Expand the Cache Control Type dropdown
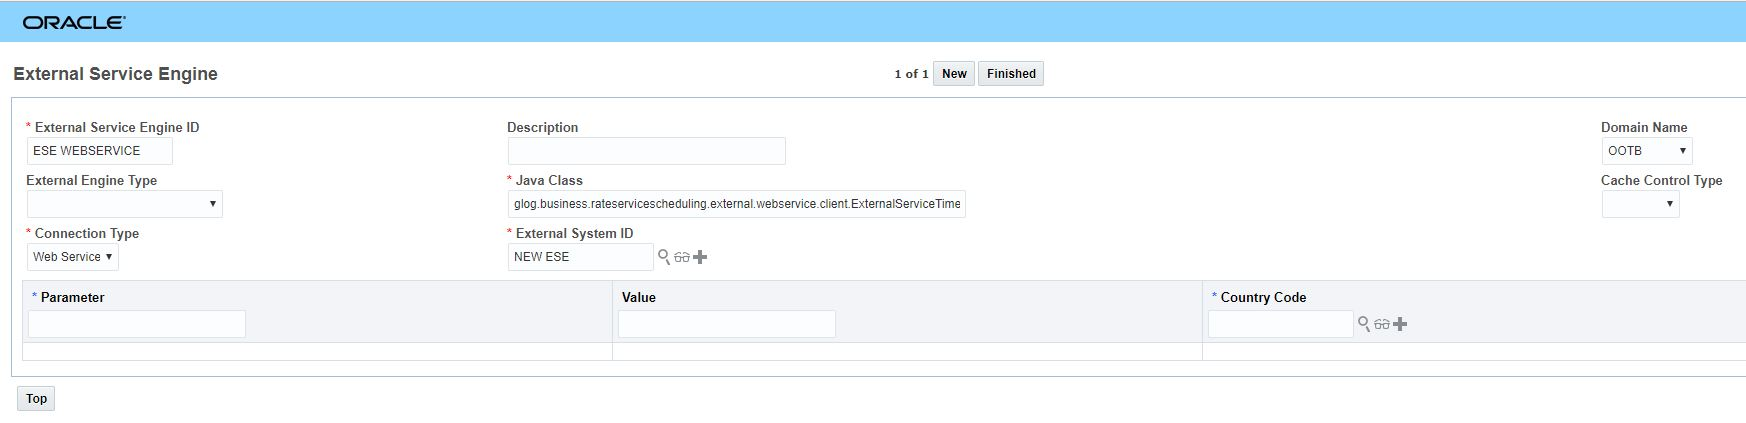Screen dimensions: 1746x423 (x=1640, y=204)
